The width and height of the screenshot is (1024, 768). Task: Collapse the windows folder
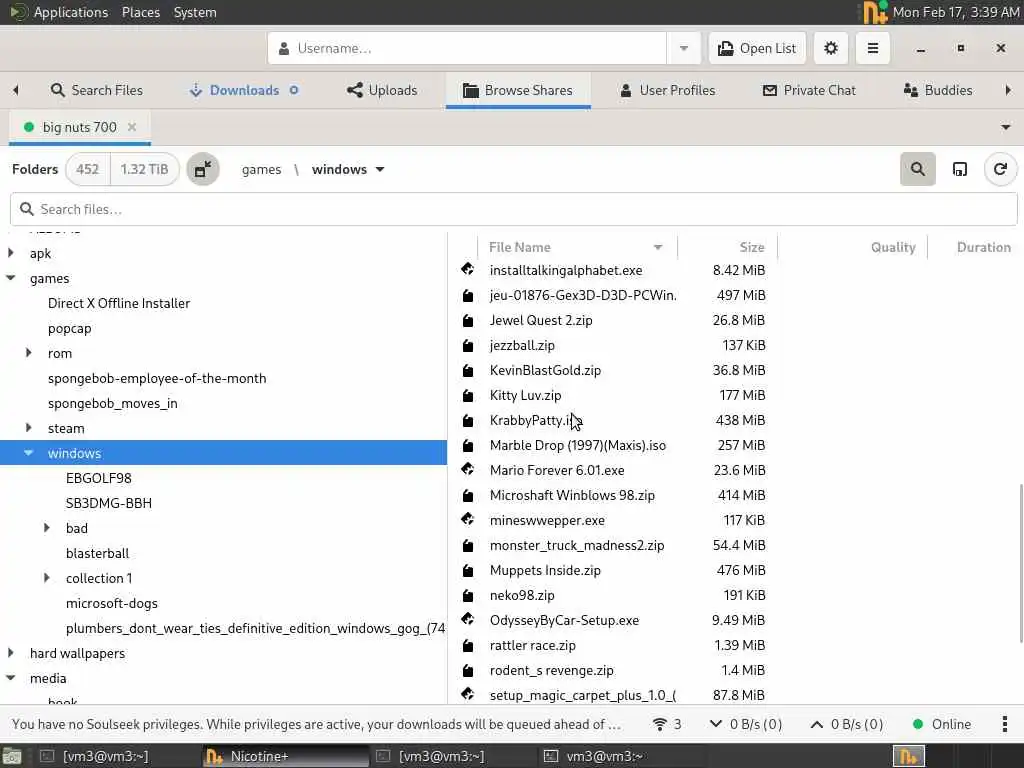pos(29,453)
